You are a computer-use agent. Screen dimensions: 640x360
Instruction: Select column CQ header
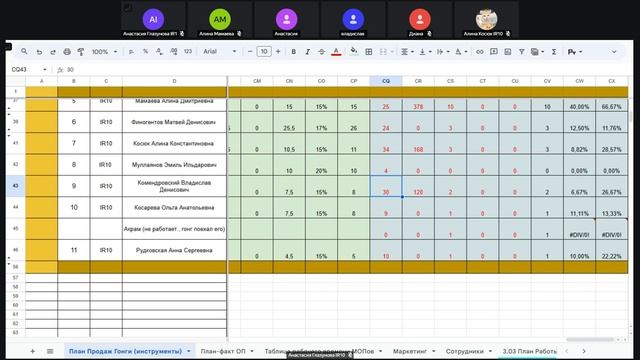click(386, 81)
